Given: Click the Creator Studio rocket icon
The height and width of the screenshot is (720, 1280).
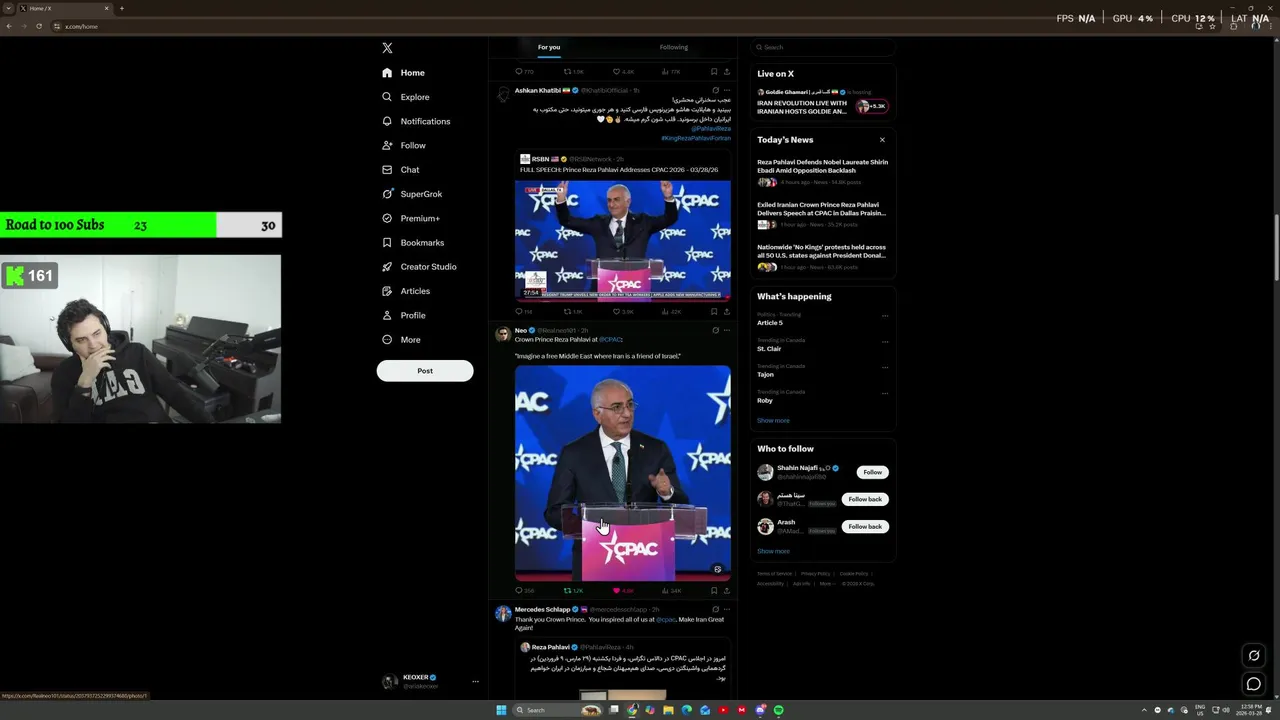Looking at the screenshot, I should click(x=387, y=267).
